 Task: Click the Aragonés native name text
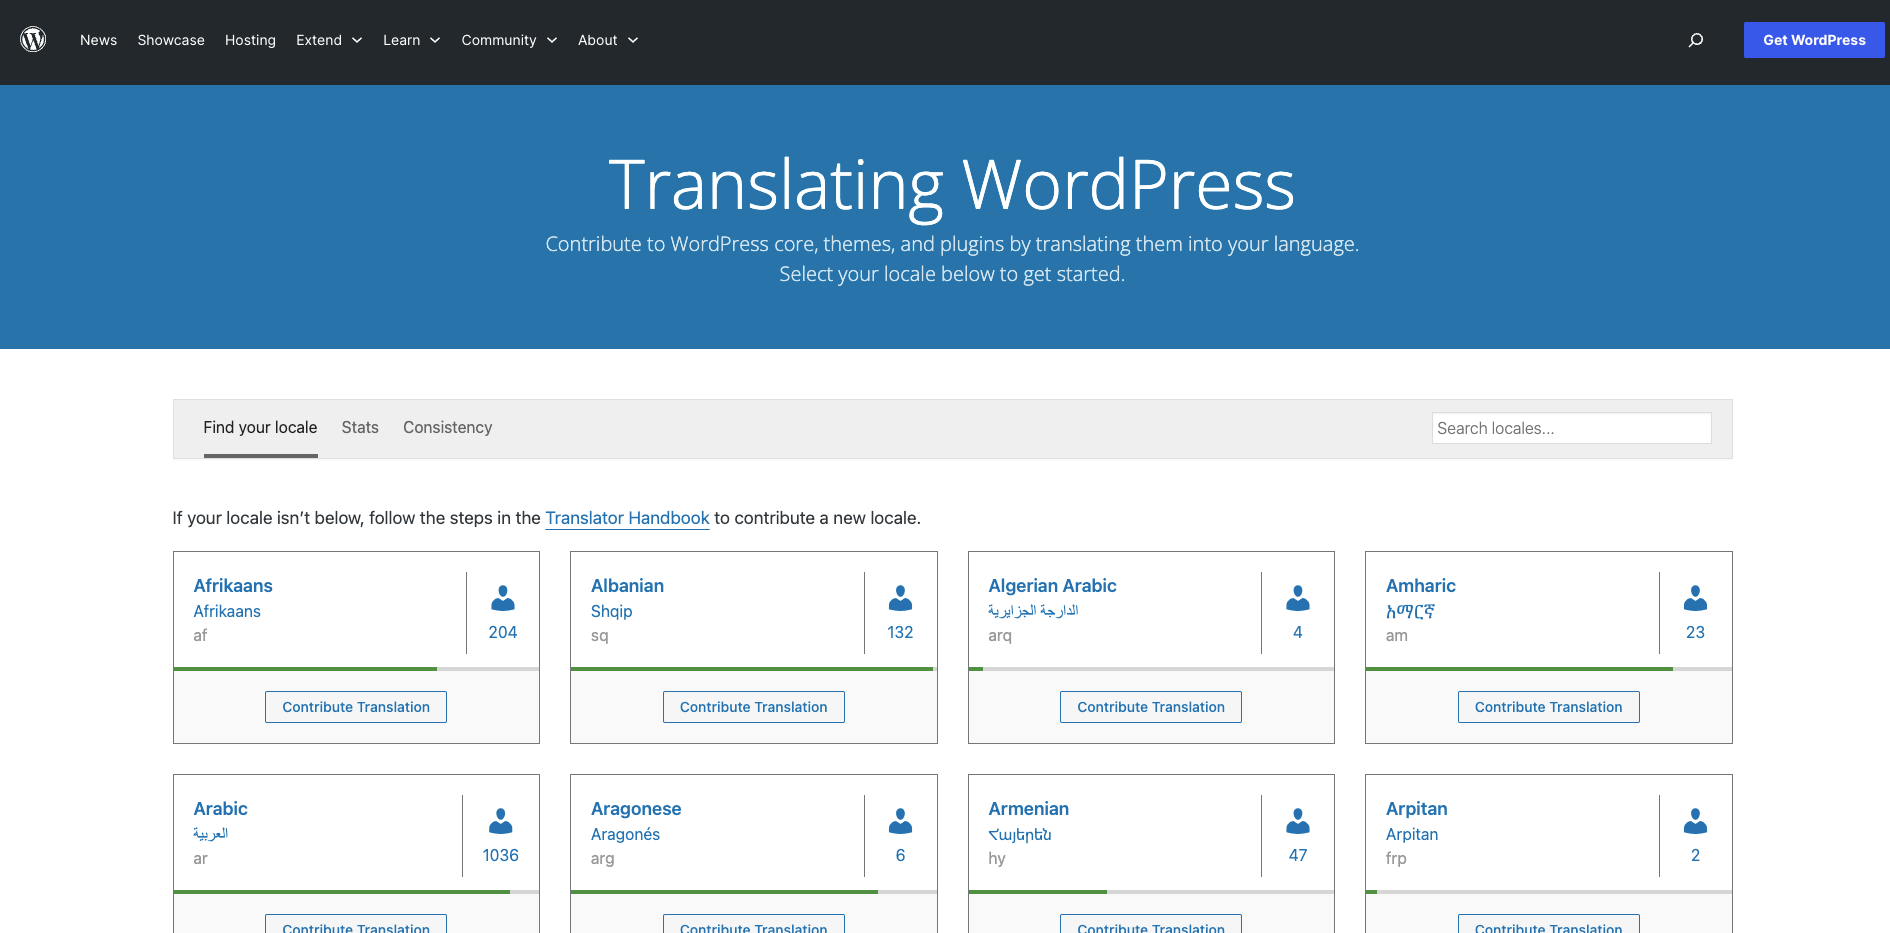[x=625, y=834]
